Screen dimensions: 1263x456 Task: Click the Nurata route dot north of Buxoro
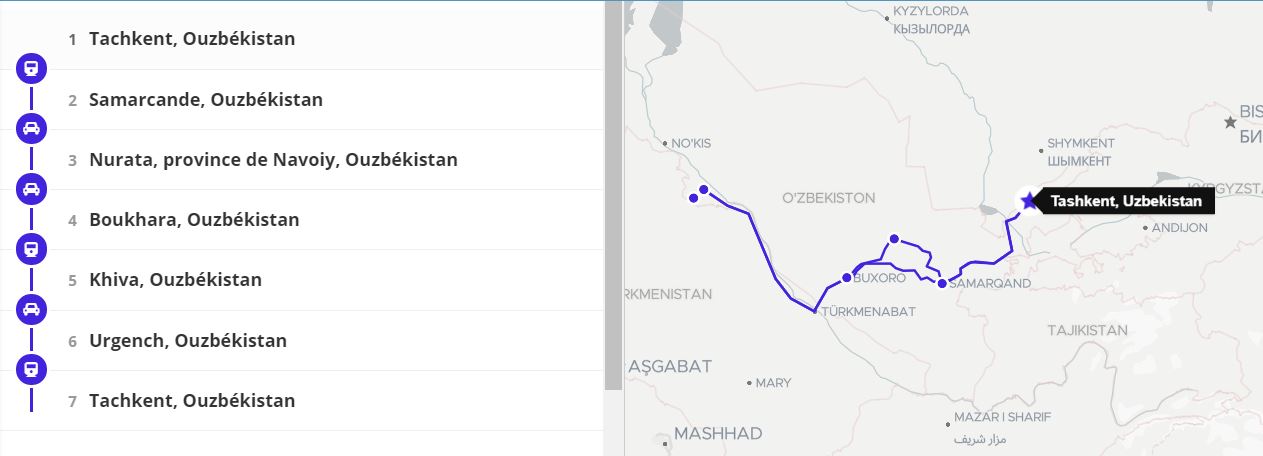pyautogui.click(x=894, y=238)
